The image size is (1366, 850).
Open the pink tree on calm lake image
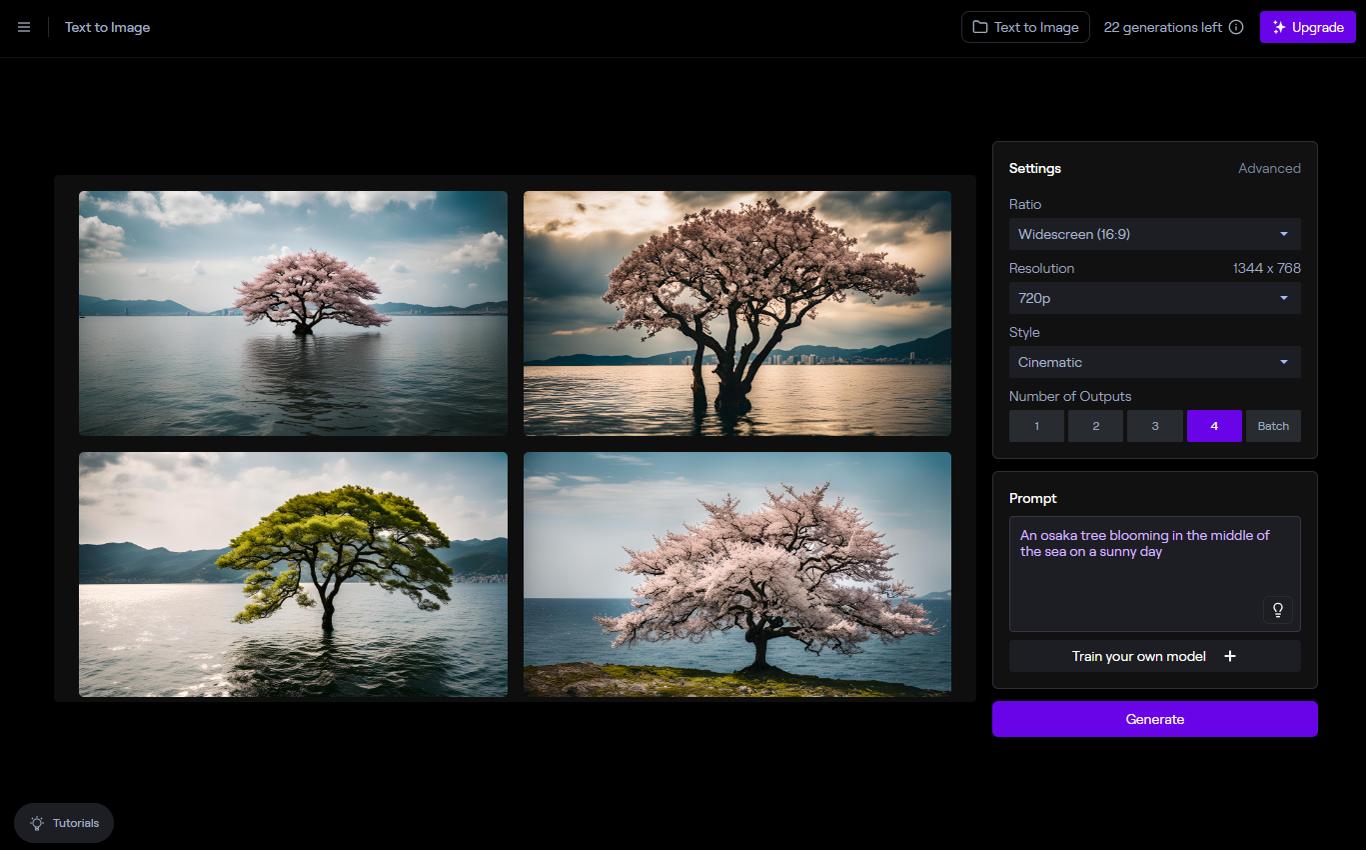coord(293,313)
